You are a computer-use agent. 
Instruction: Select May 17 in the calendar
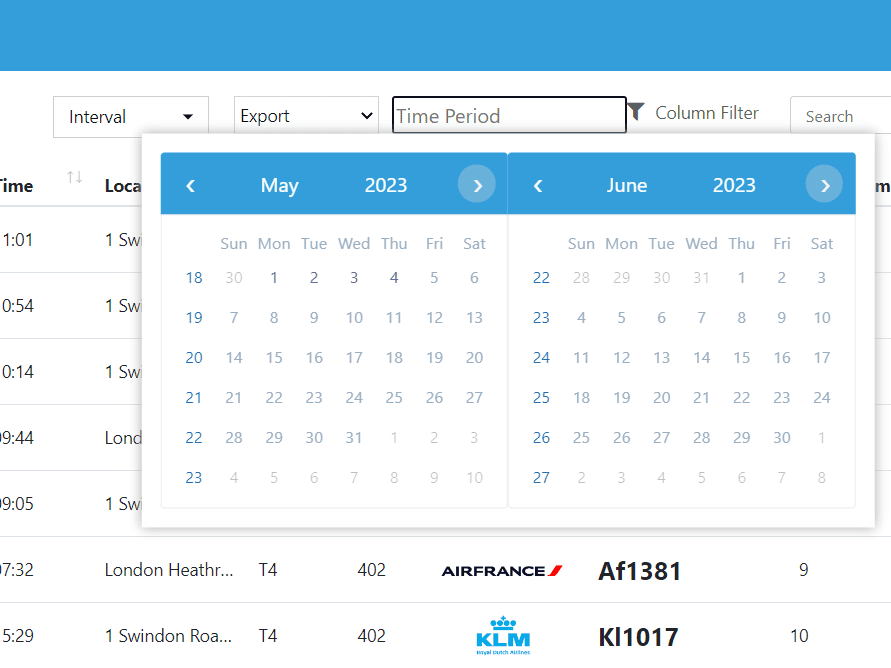click(x=354, y=358)
